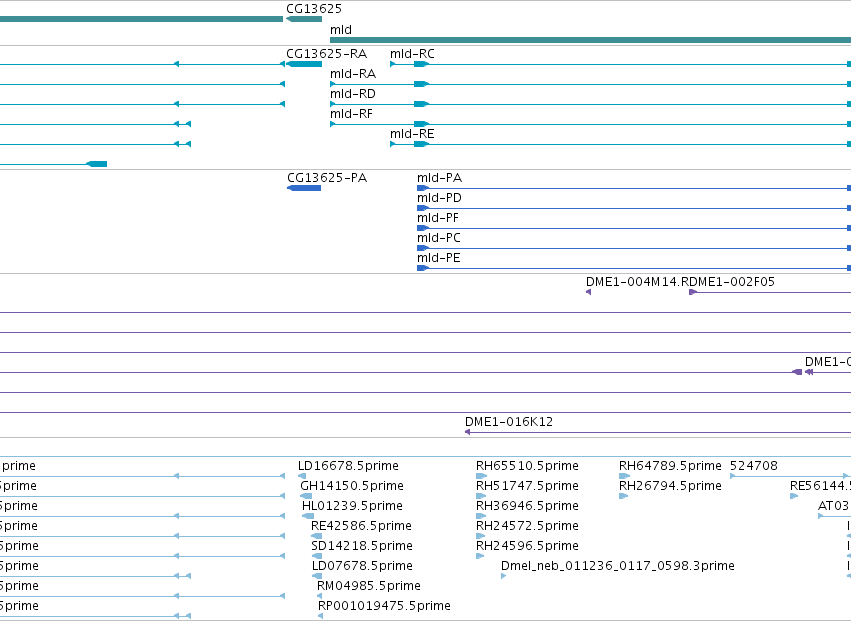The height and width of the screenshot is (621, 851).
Task: Click the RH65510.5prime EST label
Action: point(527,466)
